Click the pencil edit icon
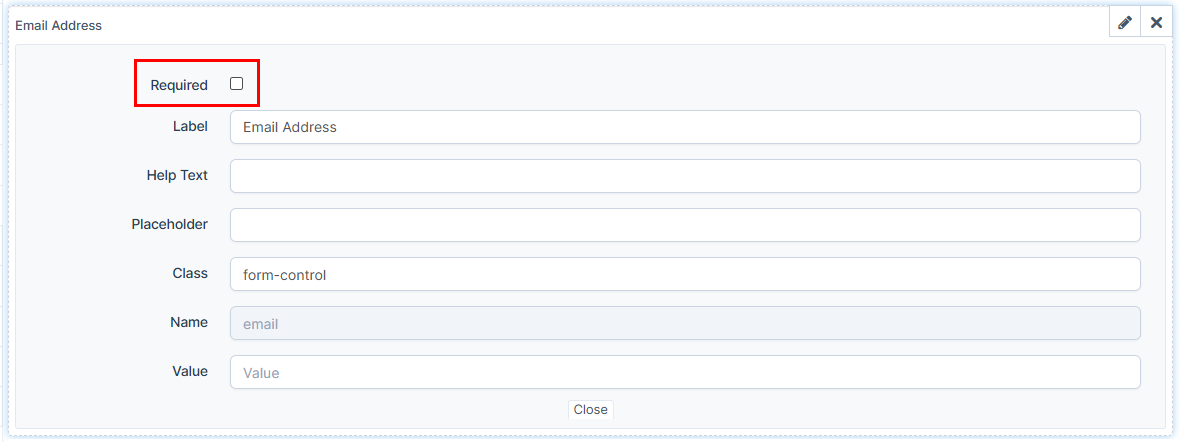The height and width of the screenshot is (442, 1184). point(1125,23)
